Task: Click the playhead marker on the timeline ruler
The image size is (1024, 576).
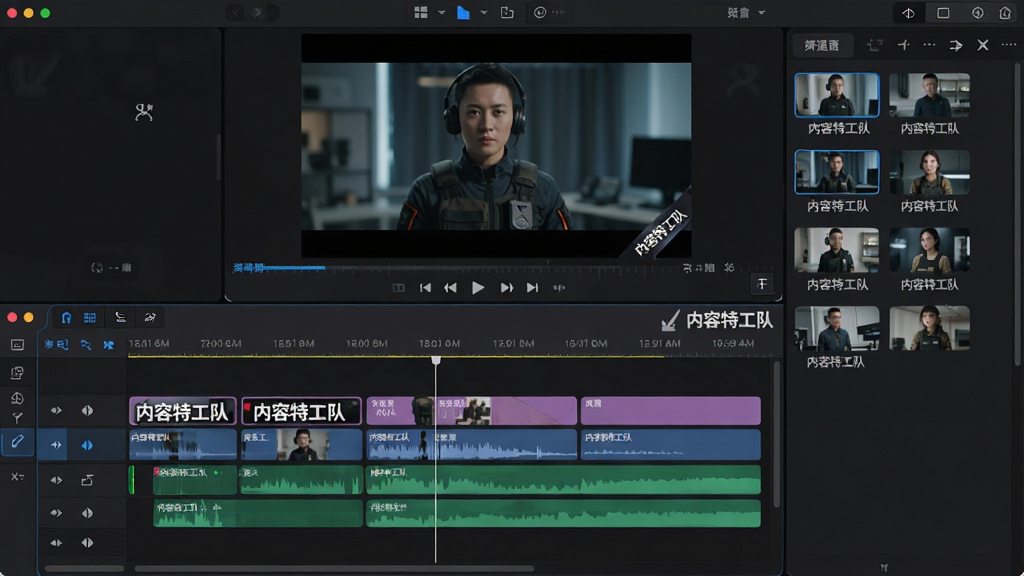Action: [436, 360]
